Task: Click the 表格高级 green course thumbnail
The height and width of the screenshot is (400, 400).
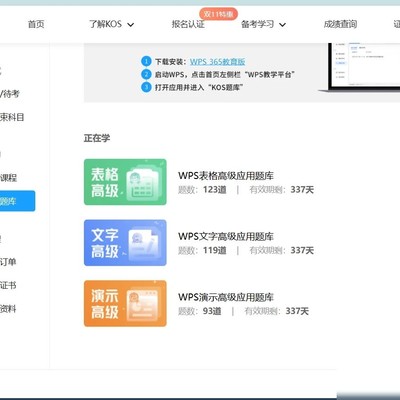Action: click(125, 182)
